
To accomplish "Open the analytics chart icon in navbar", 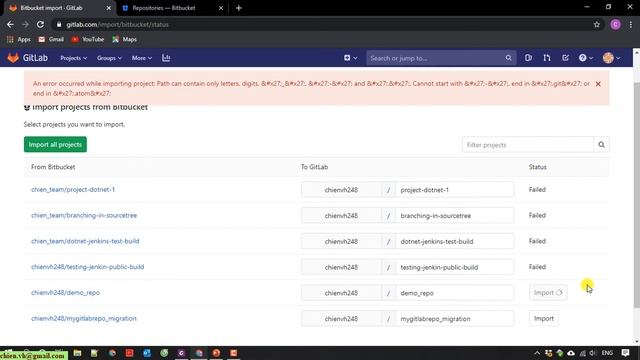I will tap(166, 58).
